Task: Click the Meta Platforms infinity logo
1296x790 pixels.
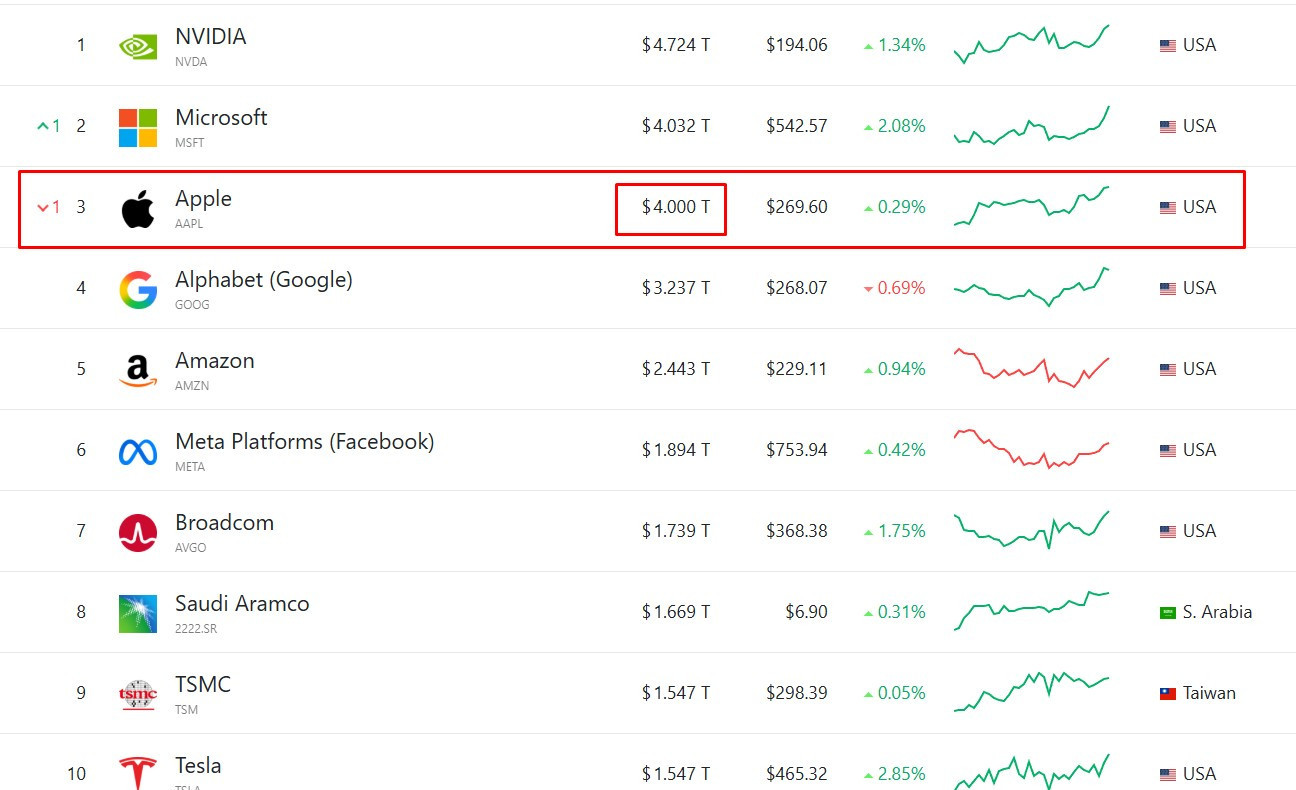Action: [138, 452]
